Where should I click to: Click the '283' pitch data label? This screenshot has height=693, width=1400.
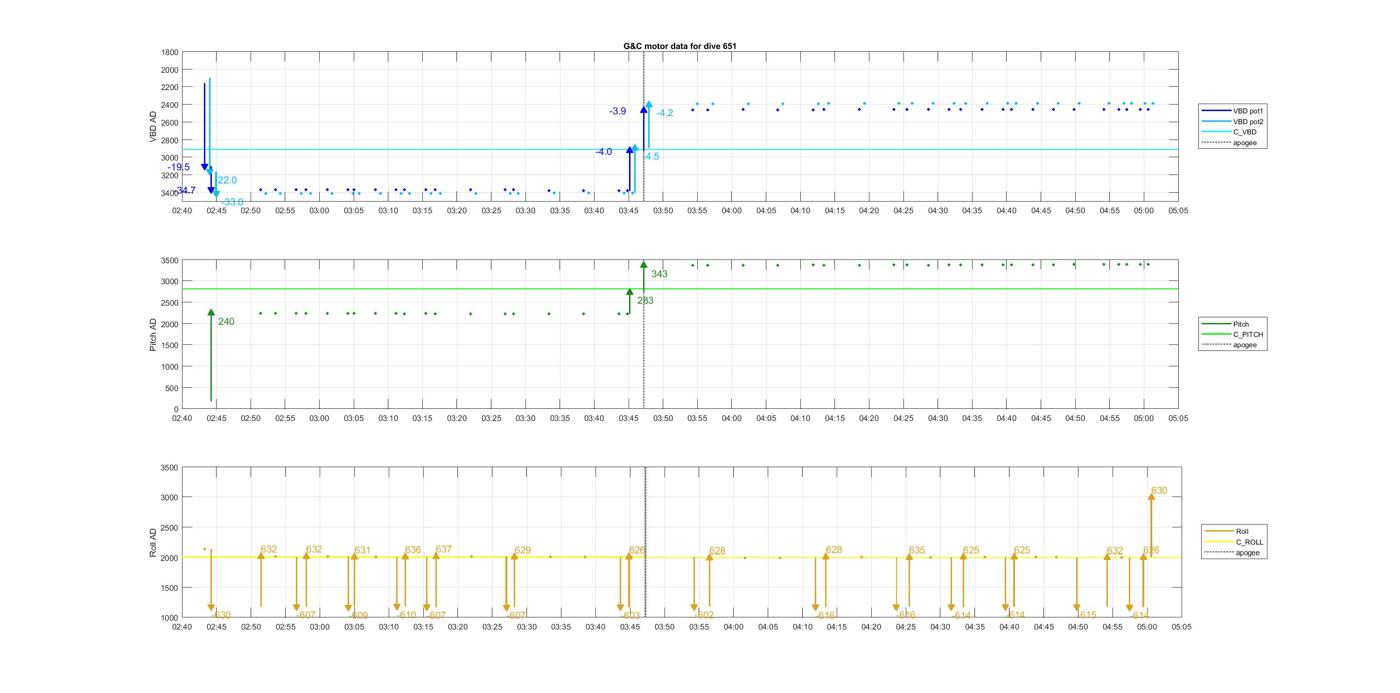coord(645,301)
